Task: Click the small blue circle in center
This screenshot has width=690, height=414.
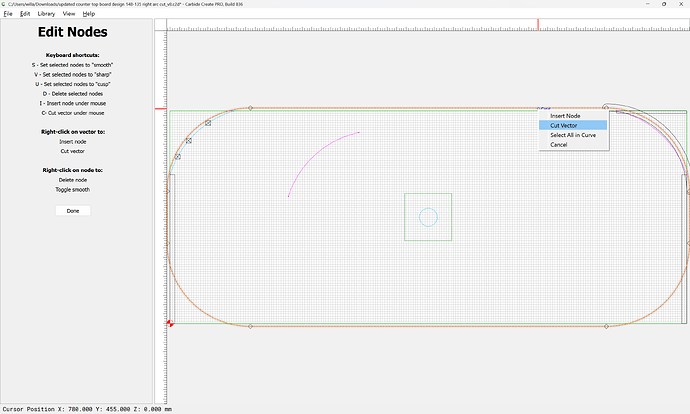Action: coord(428,217)
